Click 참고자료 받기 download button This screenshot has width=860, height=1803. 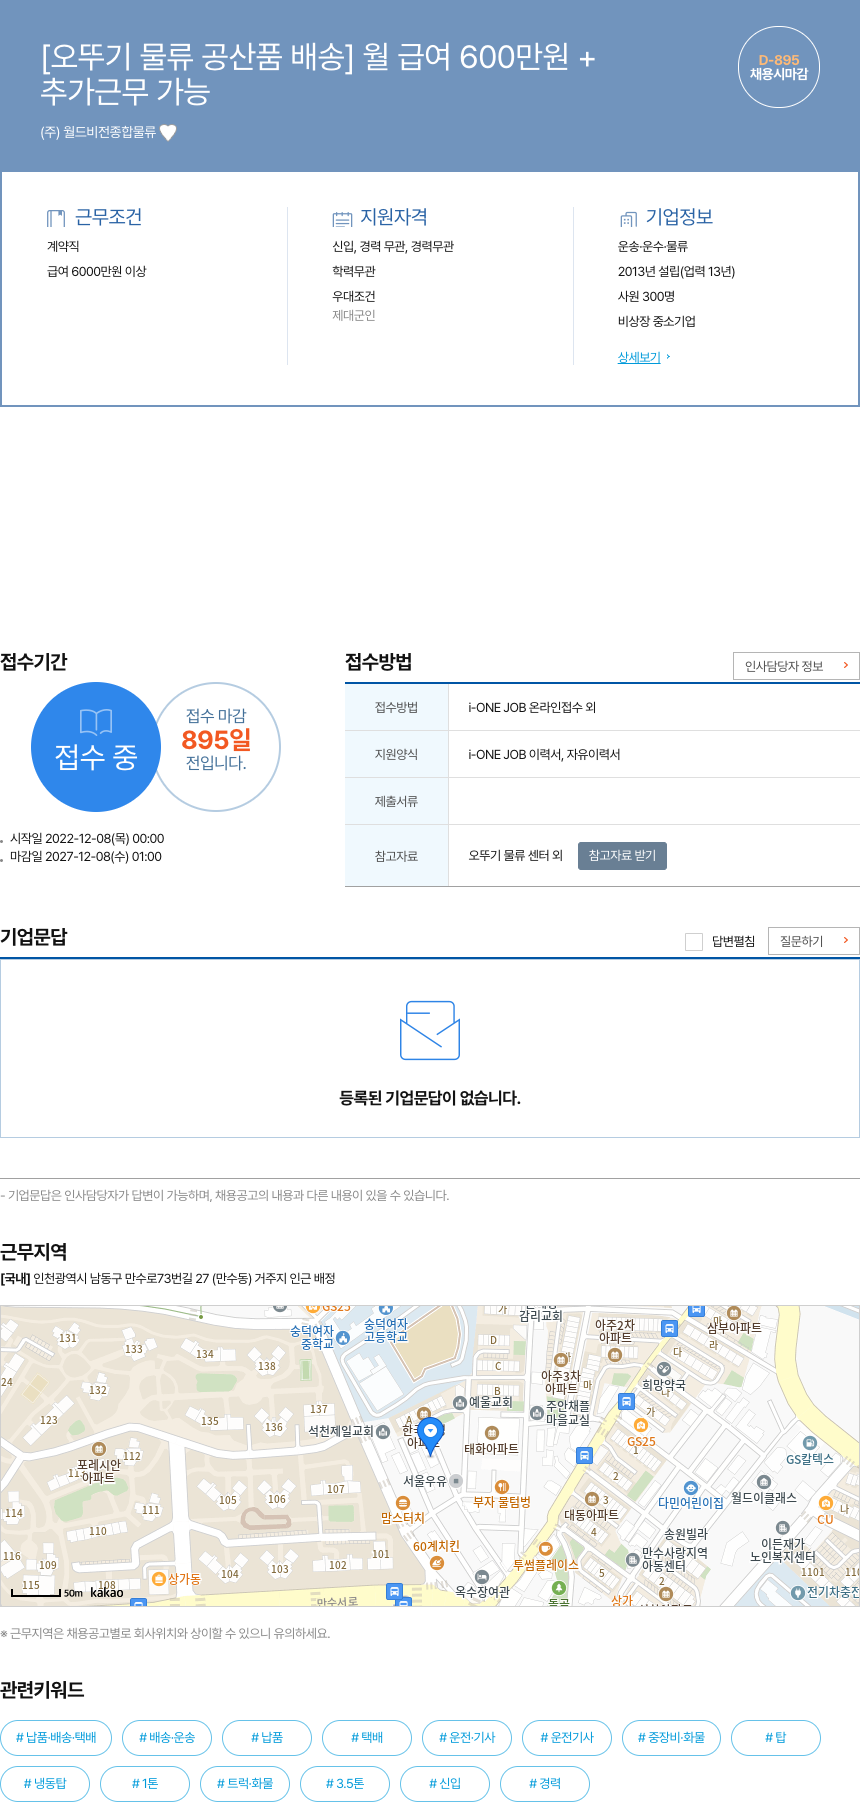622,856
